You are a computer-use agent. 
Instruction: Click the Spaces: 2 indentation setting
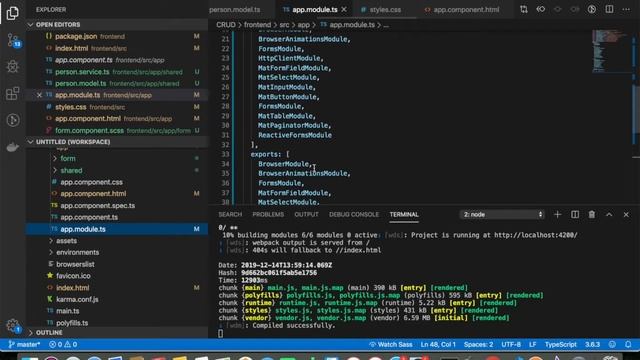[478, 344]
